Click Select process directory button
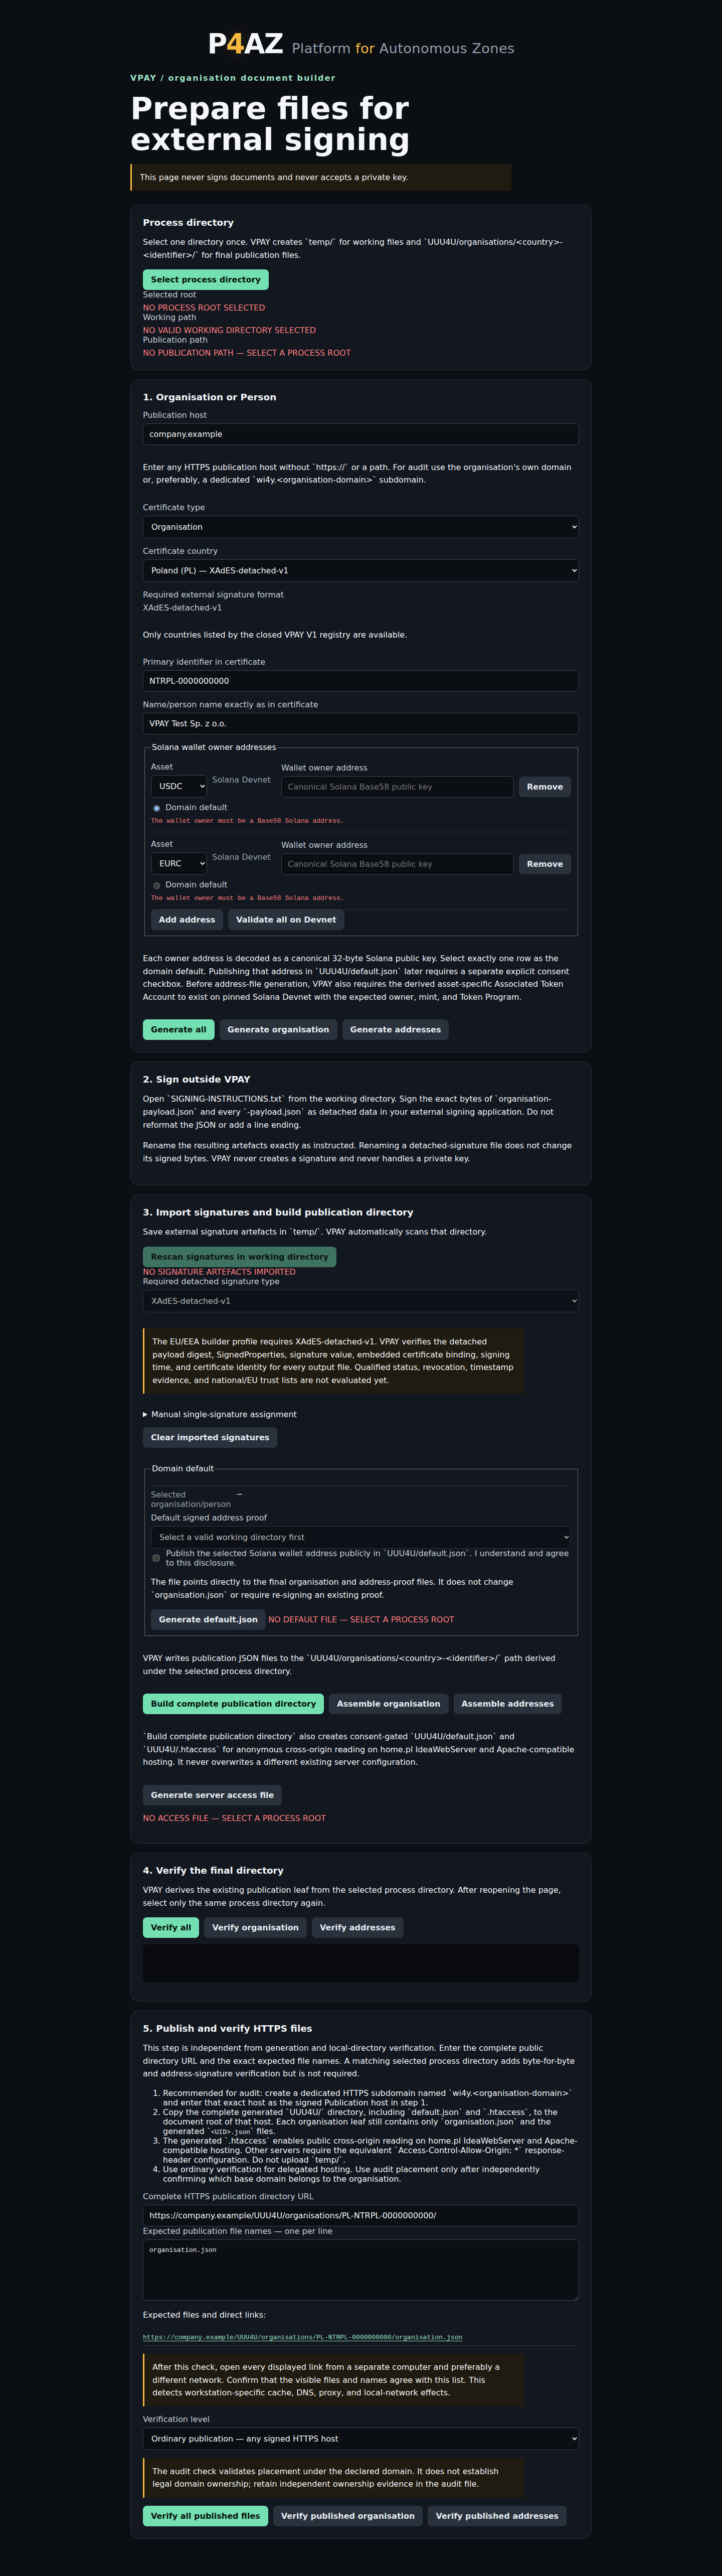This screenshot has height=2576, width=722. pyautogui.click(x=205, y=280)
